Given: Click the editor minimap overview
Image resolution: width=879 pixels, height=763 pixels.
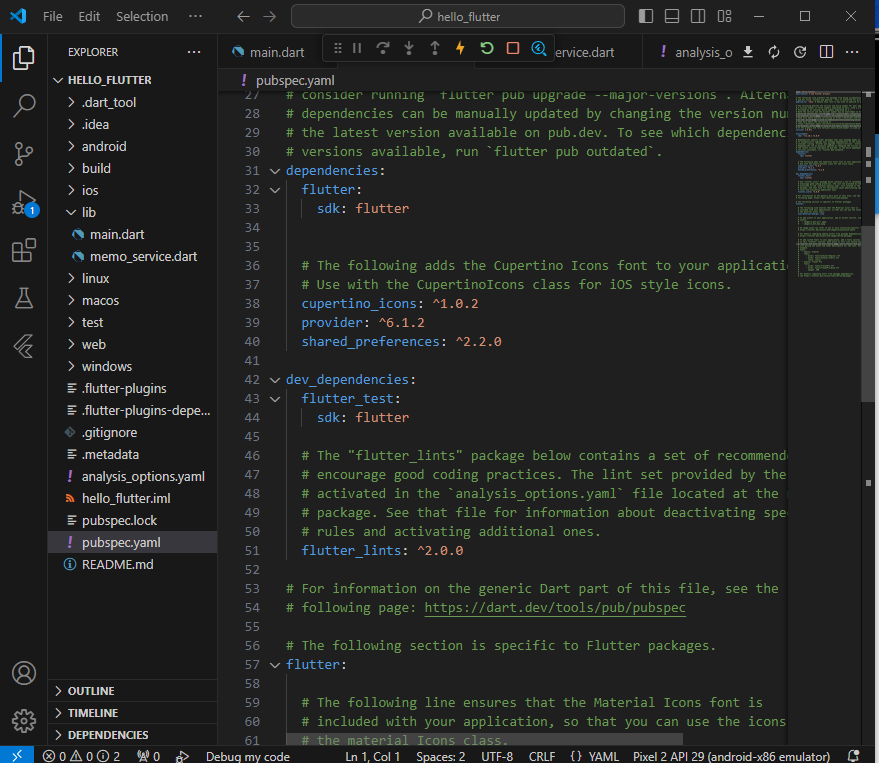Looking at the screenshot, I should click(x=828, y=184).
